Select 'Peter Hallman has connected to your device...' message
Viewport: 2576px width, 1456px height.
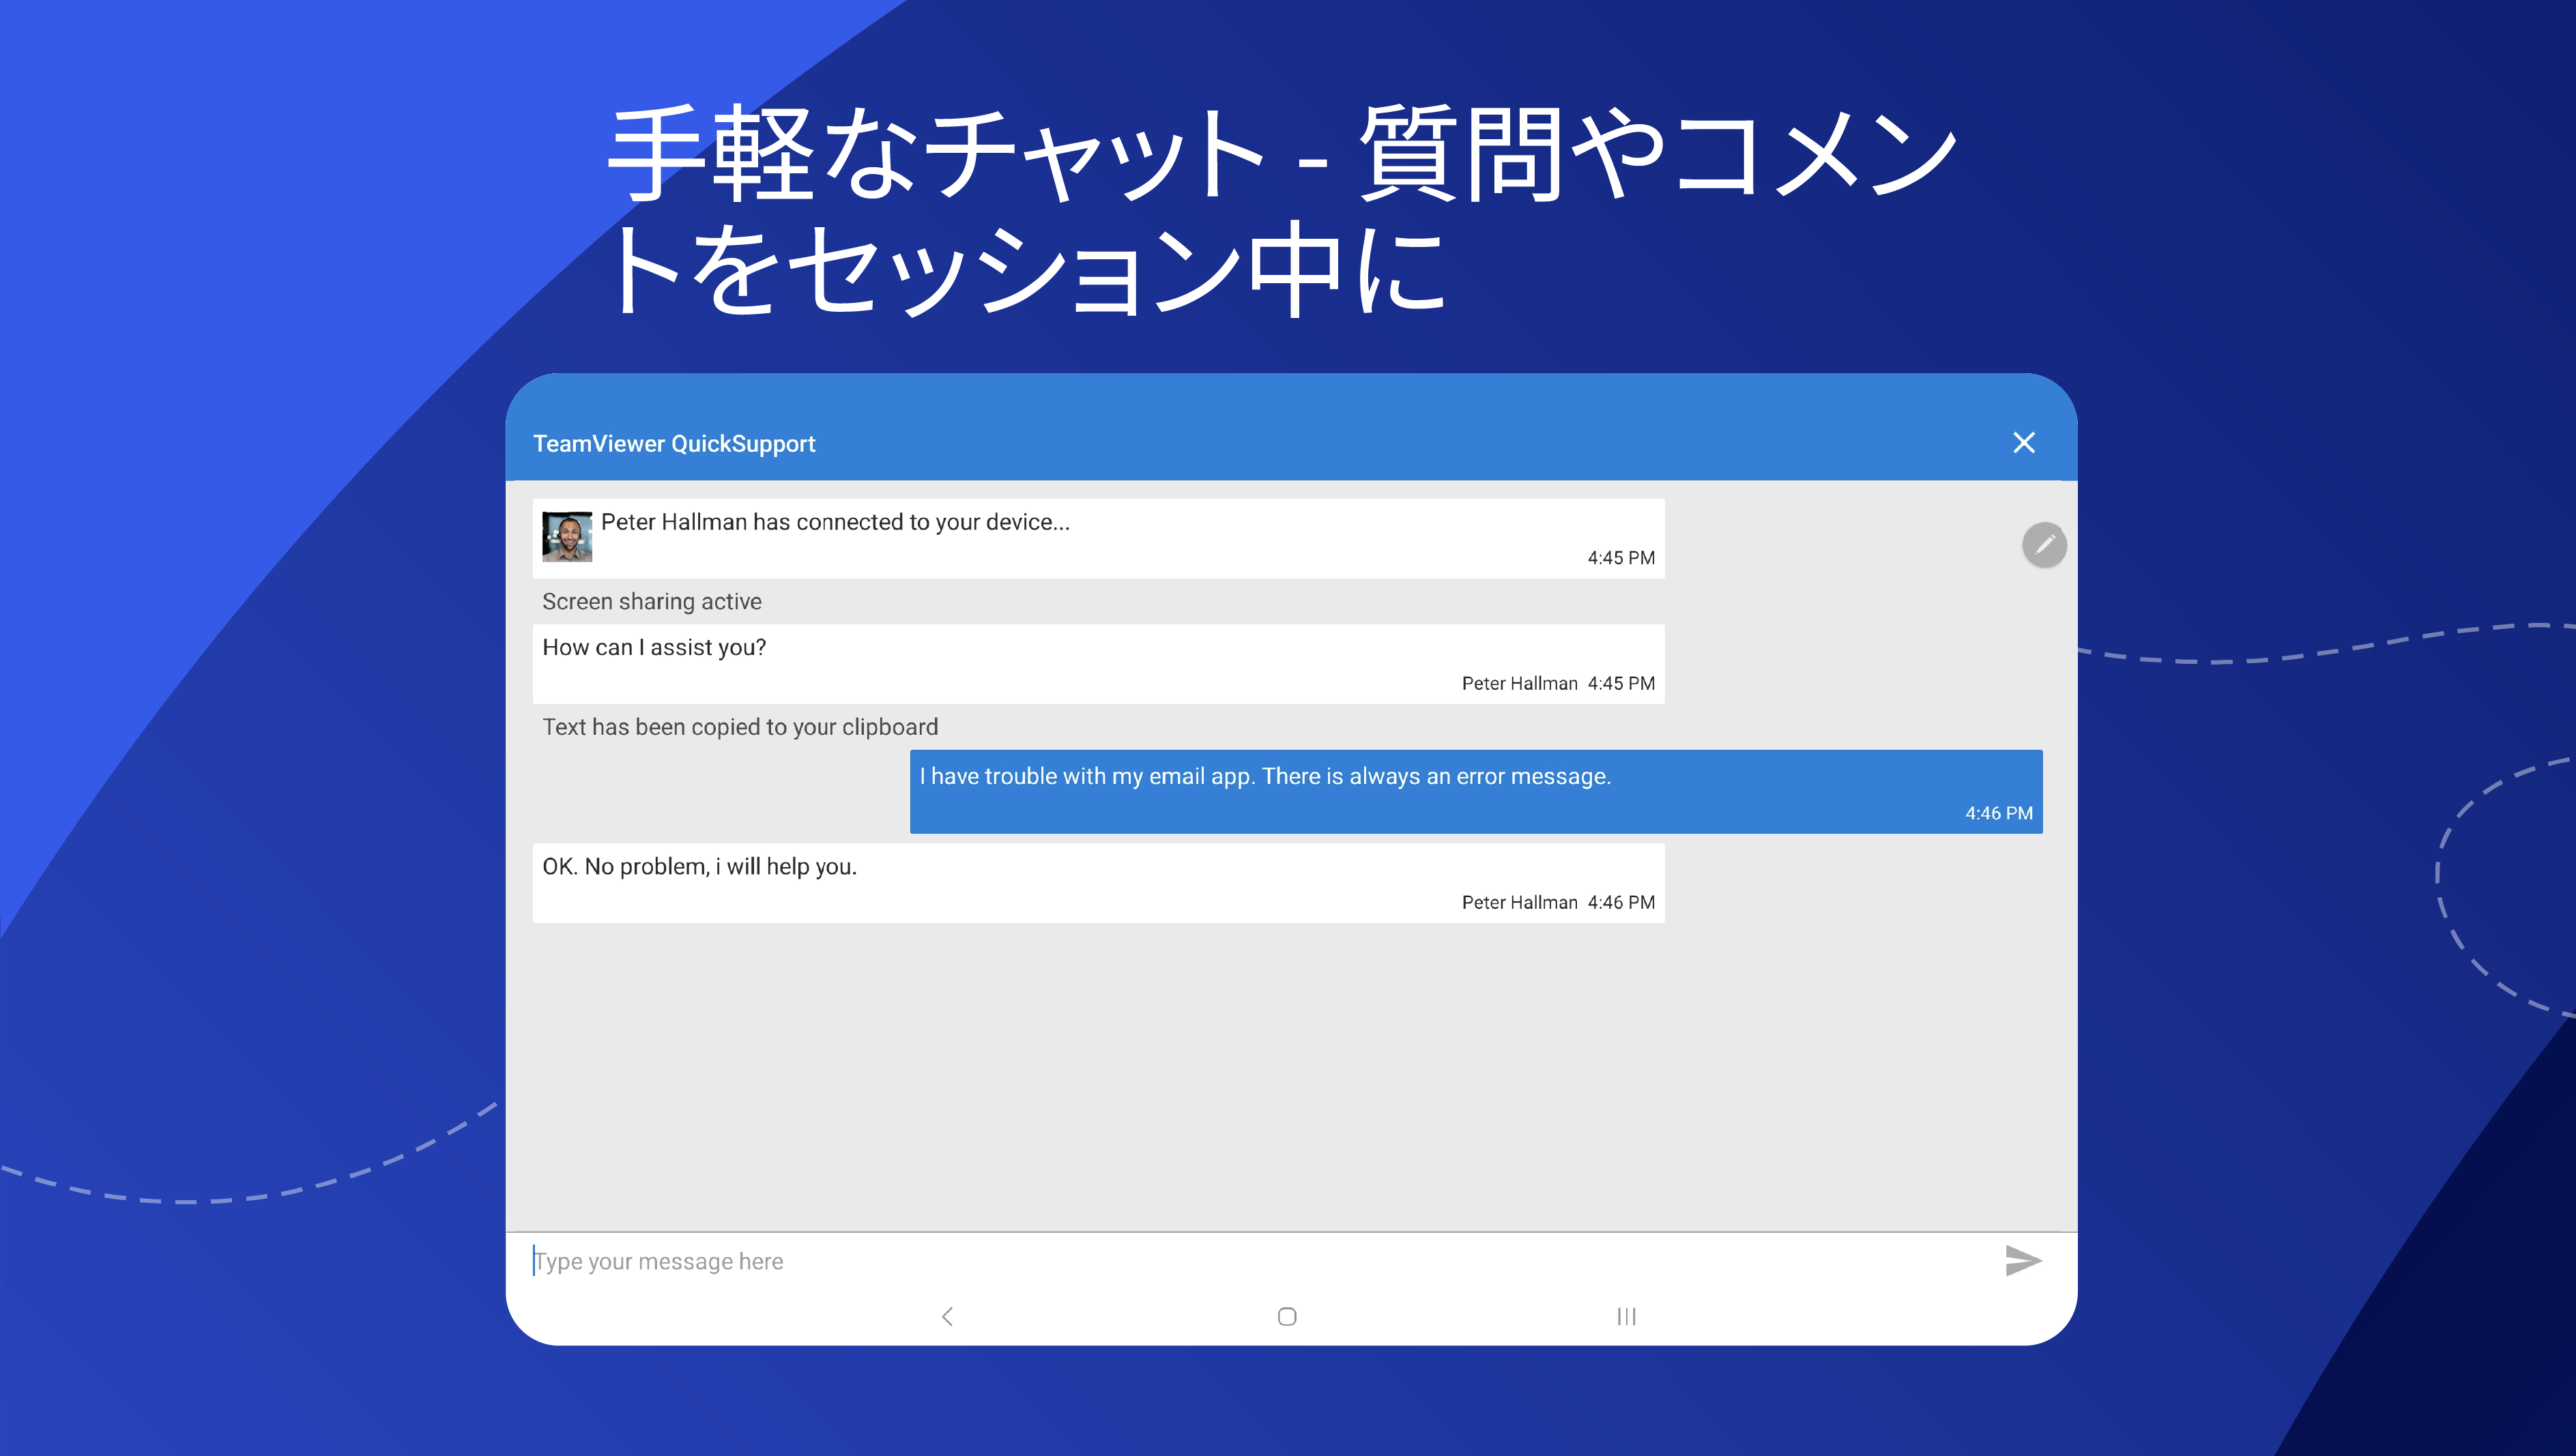1098,538
